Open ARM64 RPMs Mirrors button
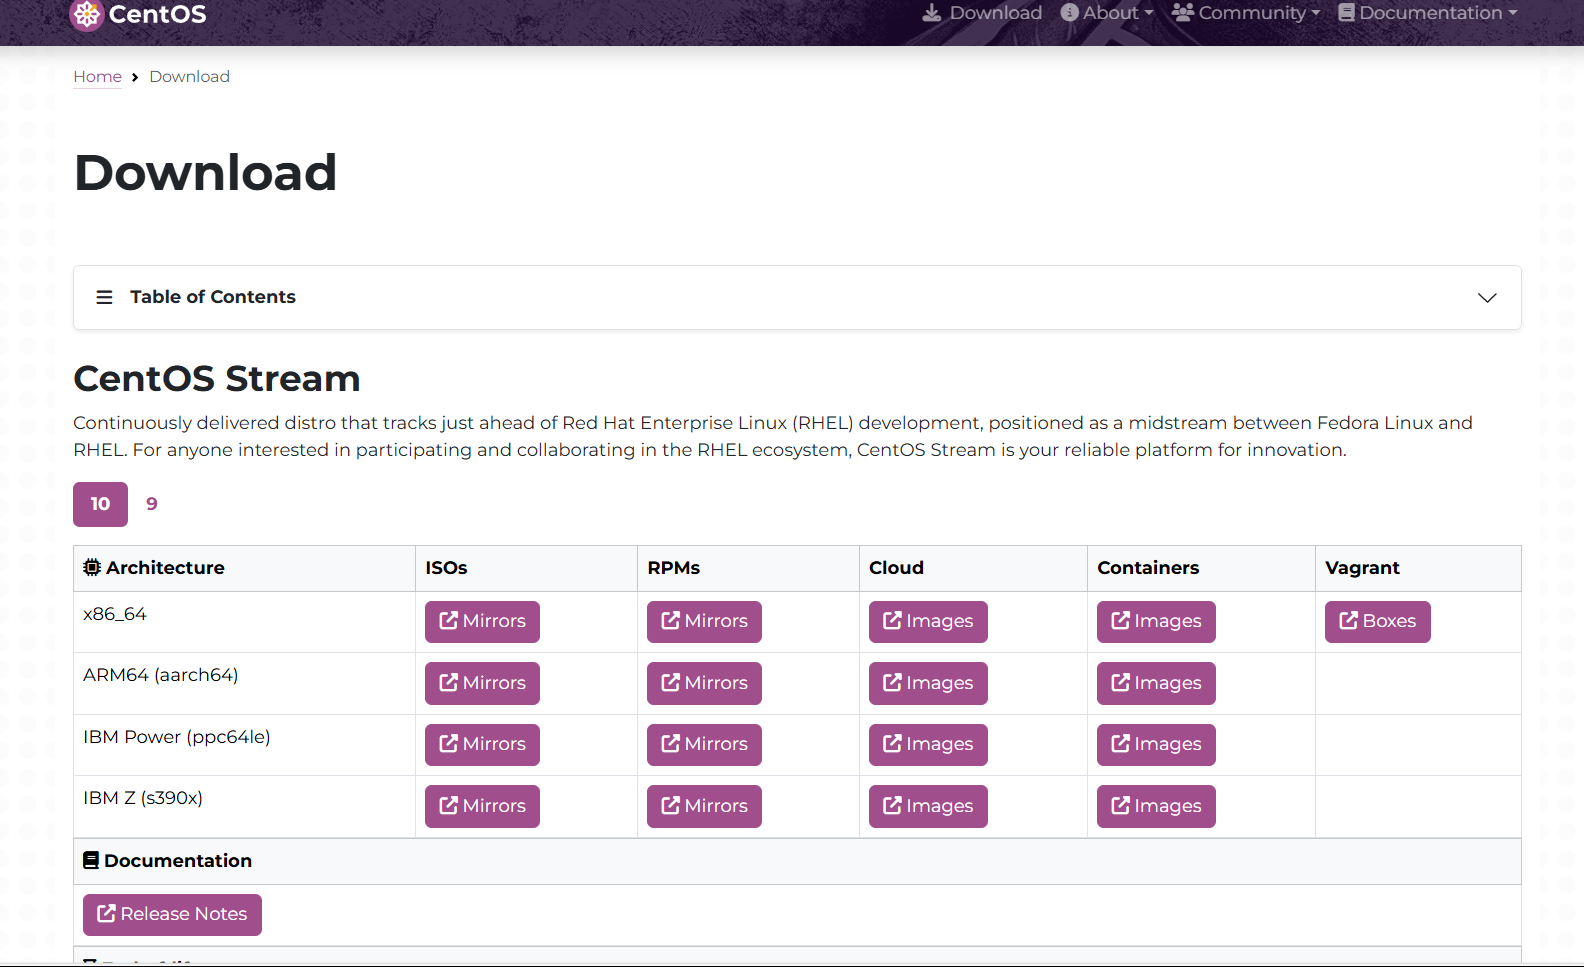The width and height of the screenshot is (1584, 967). pyautogui.click(x=704, y=683)
